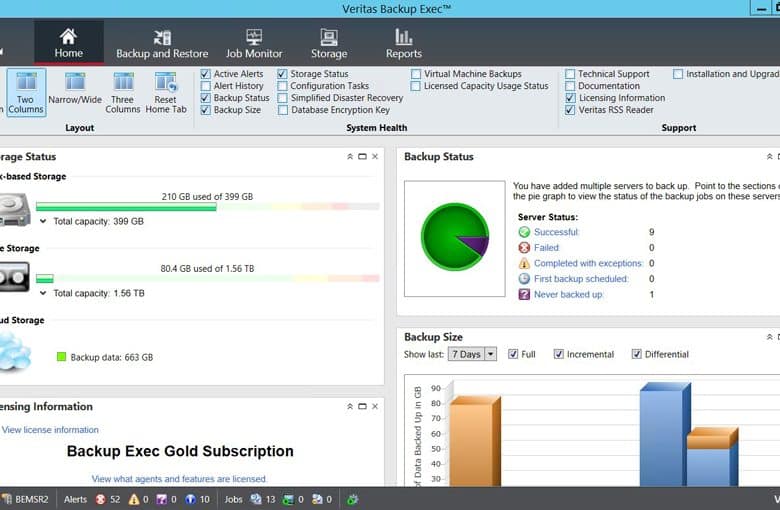The image size is (780, 510).
Task: Open View what agents and features are licensed
Action: 179,479
